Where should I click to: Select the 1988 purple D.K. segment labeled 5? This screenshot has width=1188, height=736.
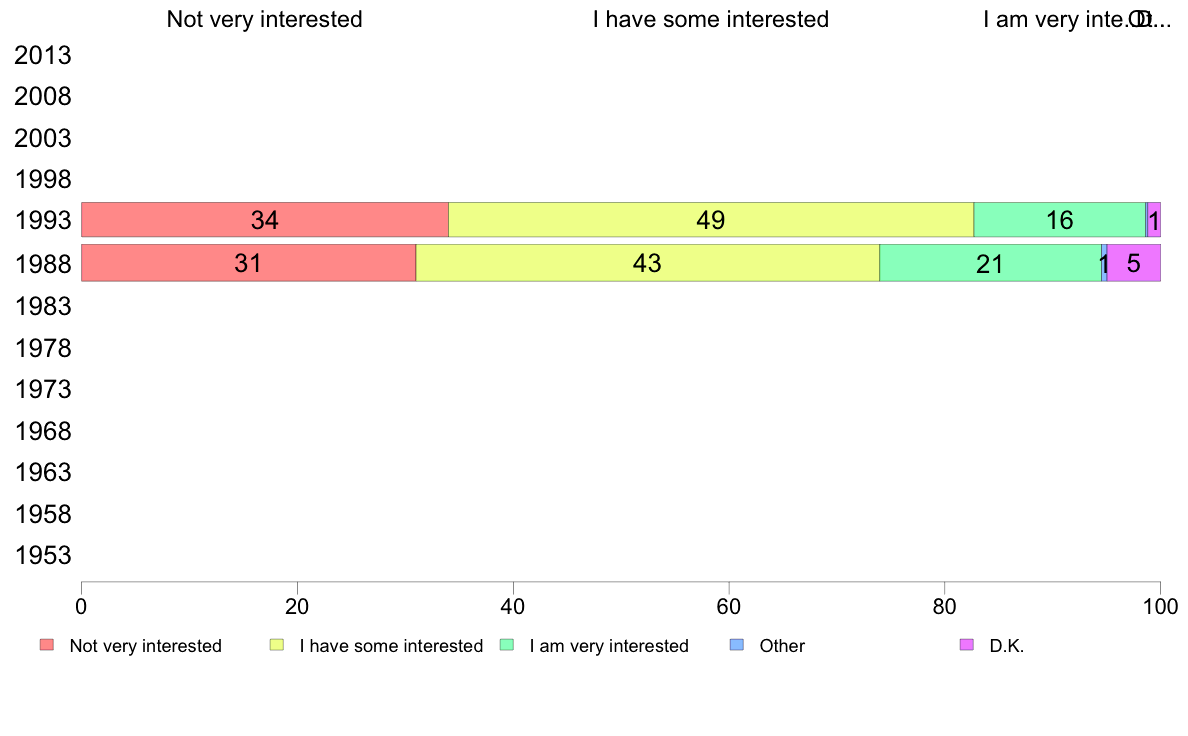click(x=1133, y=263)
